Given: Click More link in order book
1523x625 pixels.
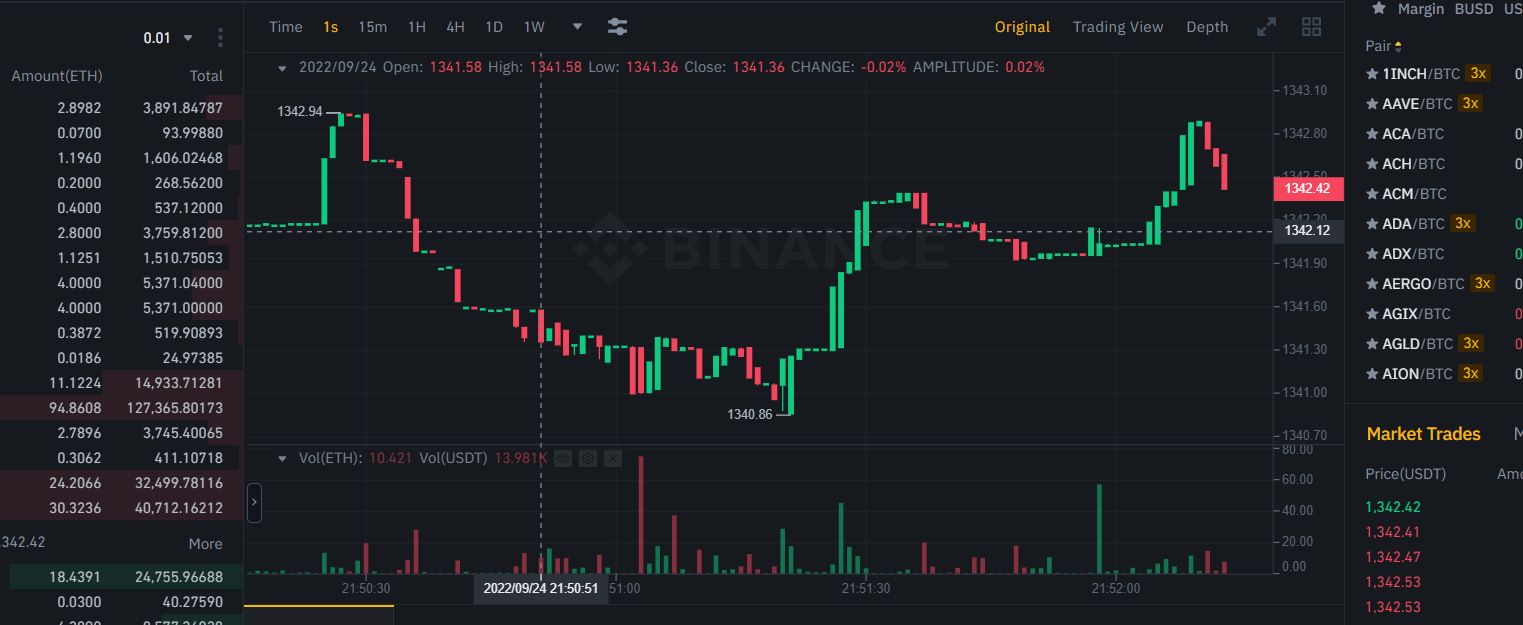Looking at the screenshot, I should [x=205, y=544].
